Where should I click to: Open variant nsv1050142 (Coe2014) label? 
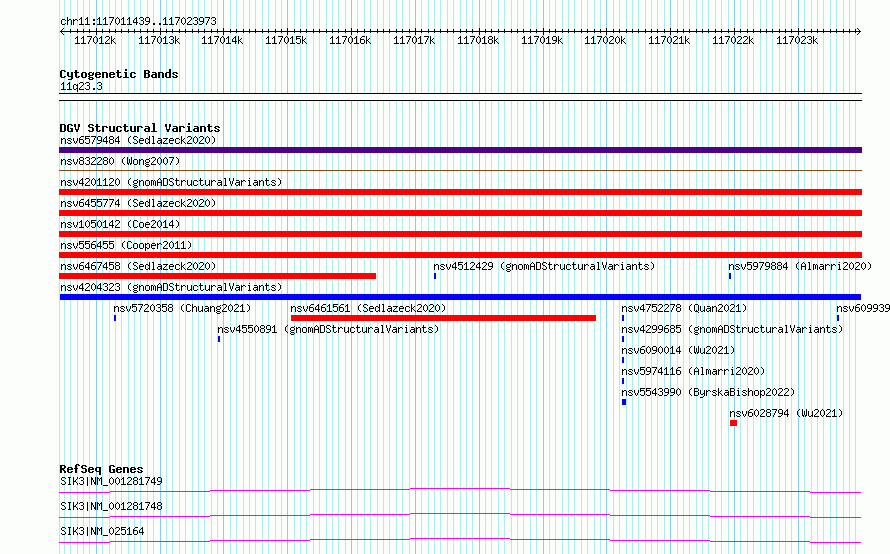tap(120, 224)
